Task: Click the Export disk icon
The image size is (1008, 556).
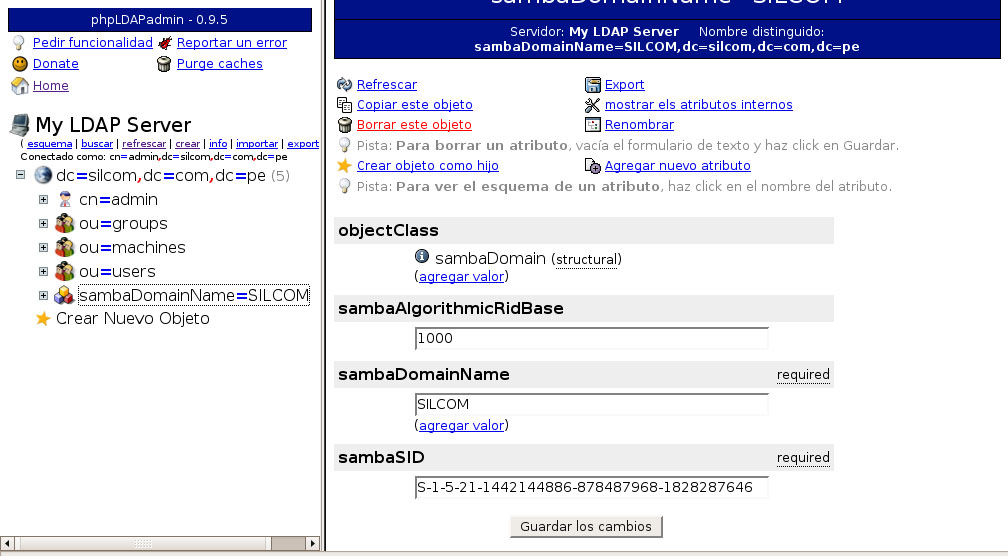Action: (593, 85)
